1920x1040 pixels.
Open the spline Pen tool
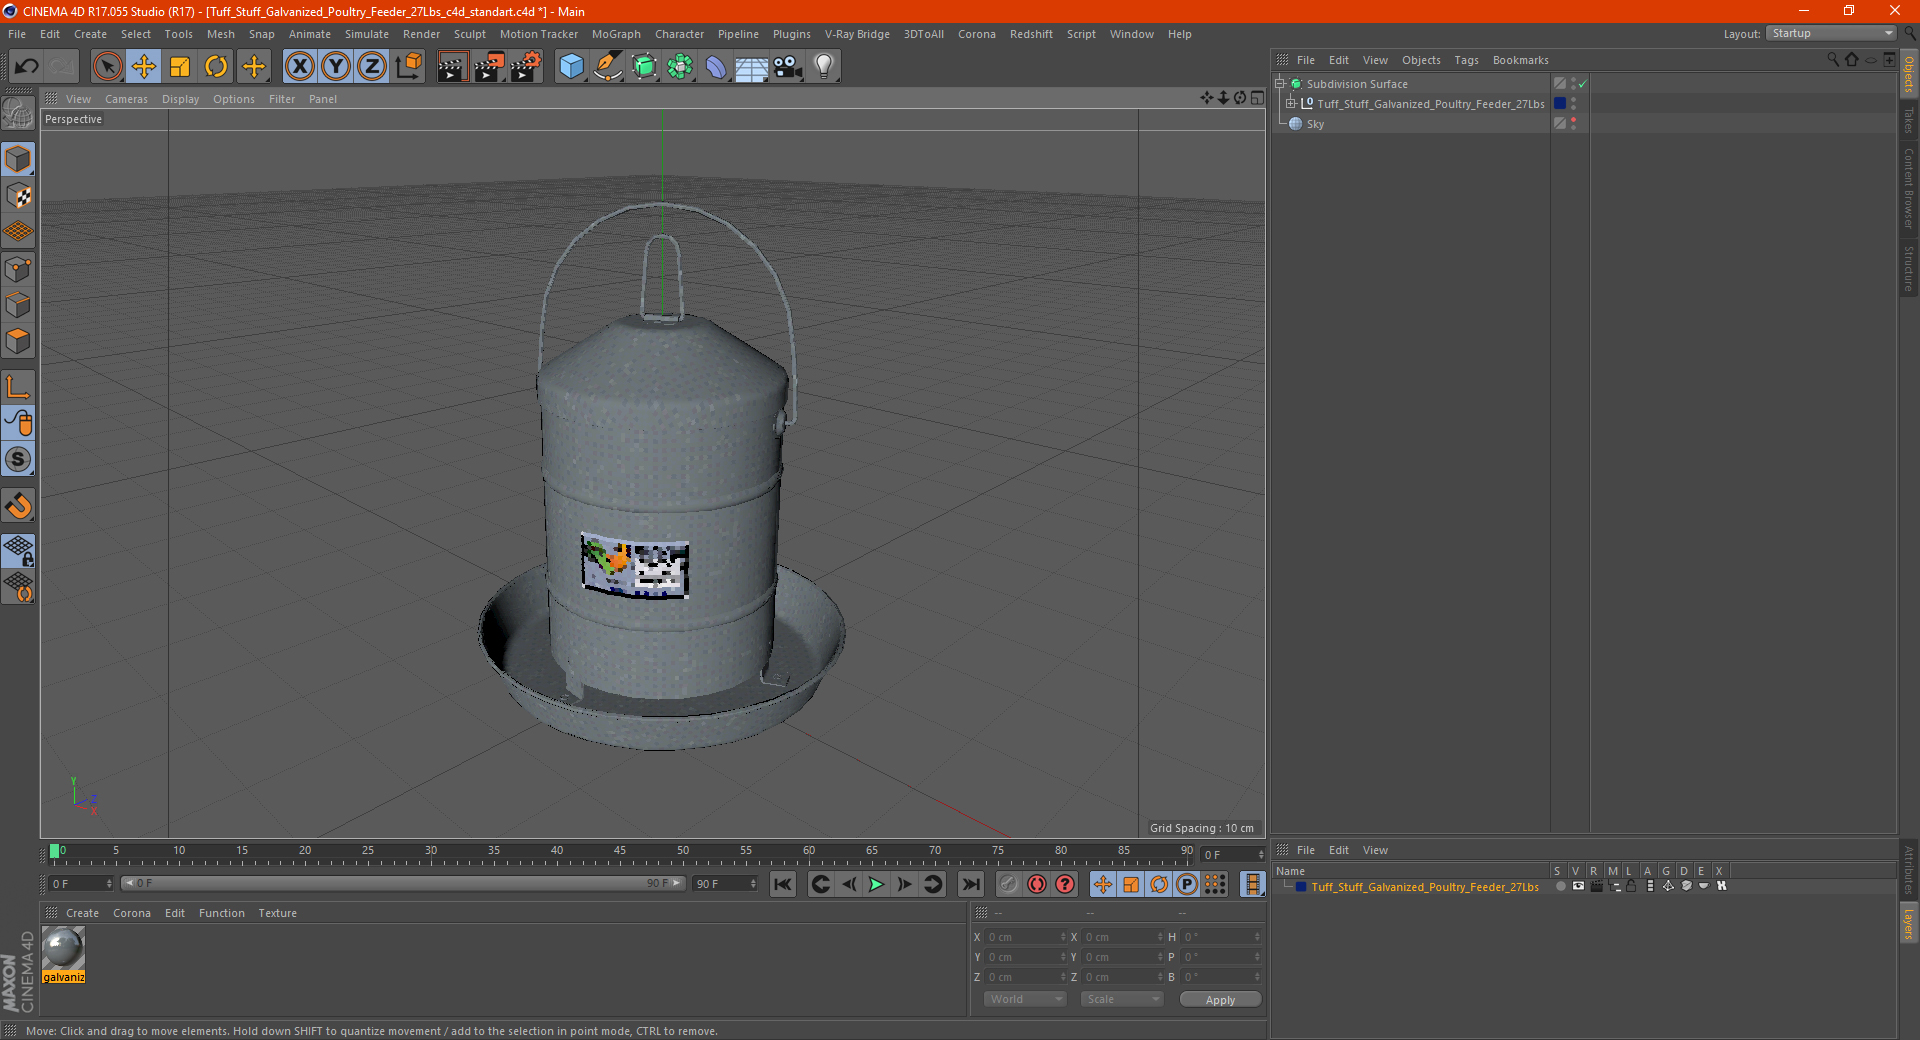pos(607,66)
